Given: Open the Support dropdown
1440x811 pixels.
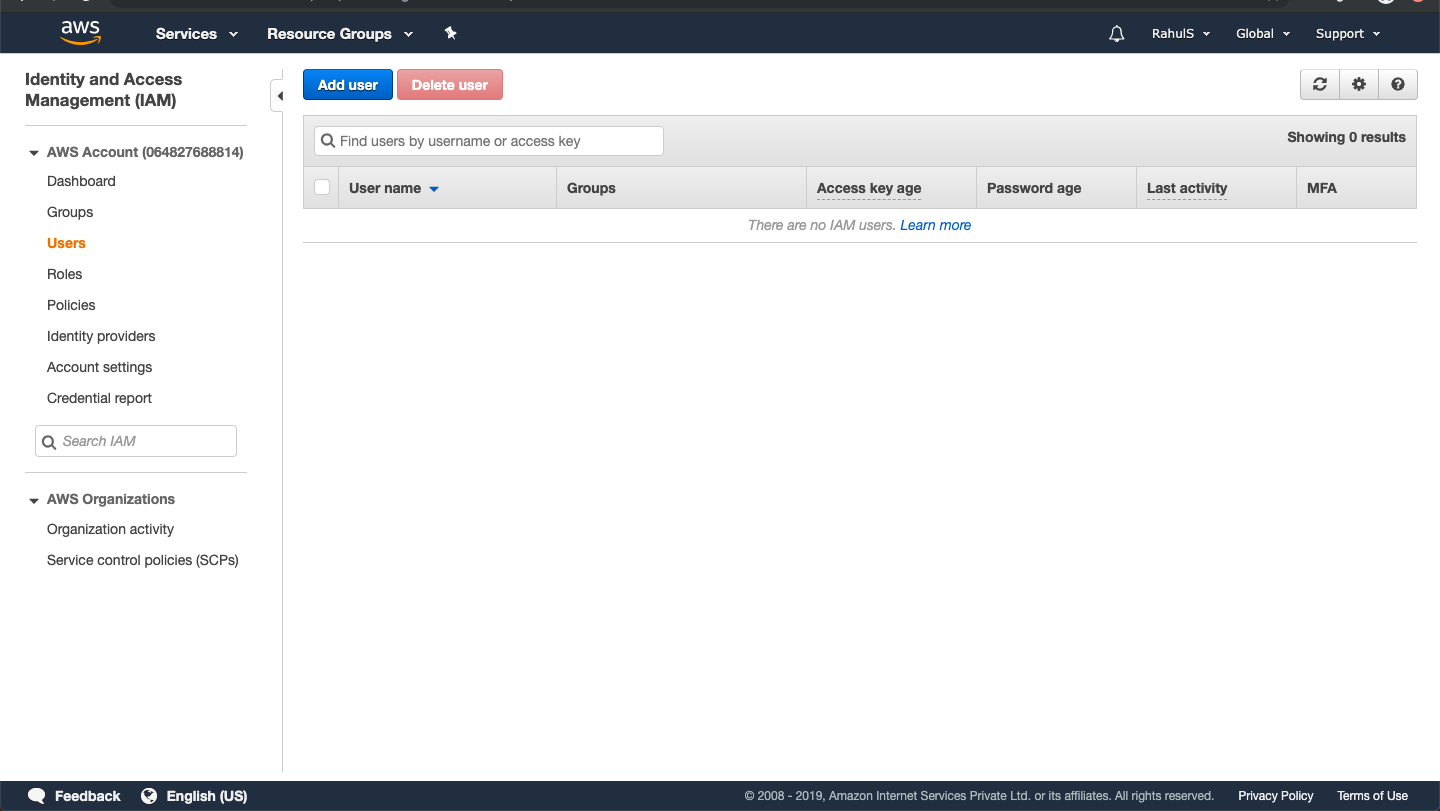Looking at the screenshot, I should pos(1346,33).
